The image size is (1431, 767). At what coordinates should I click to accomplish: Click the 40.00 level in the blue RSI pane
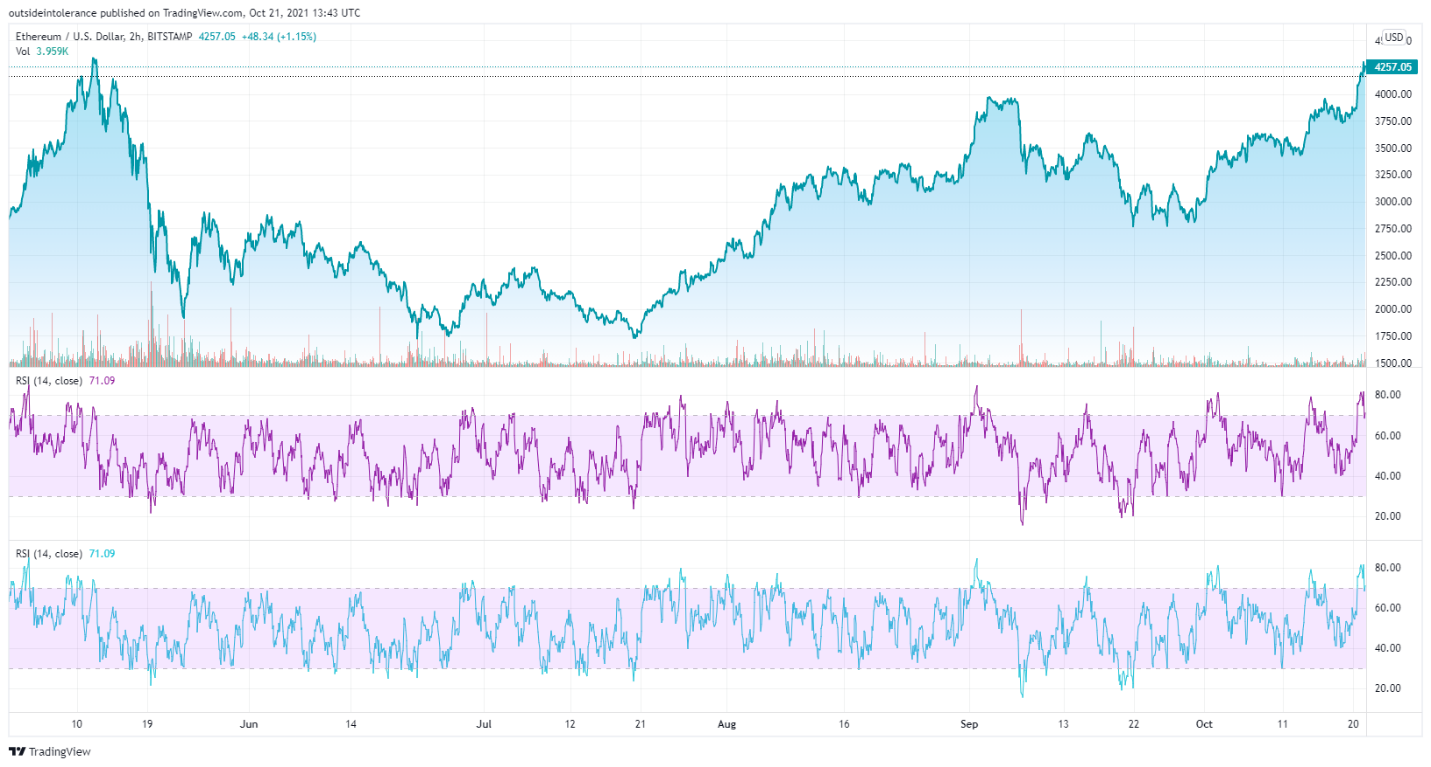(x=1387, y=648)
